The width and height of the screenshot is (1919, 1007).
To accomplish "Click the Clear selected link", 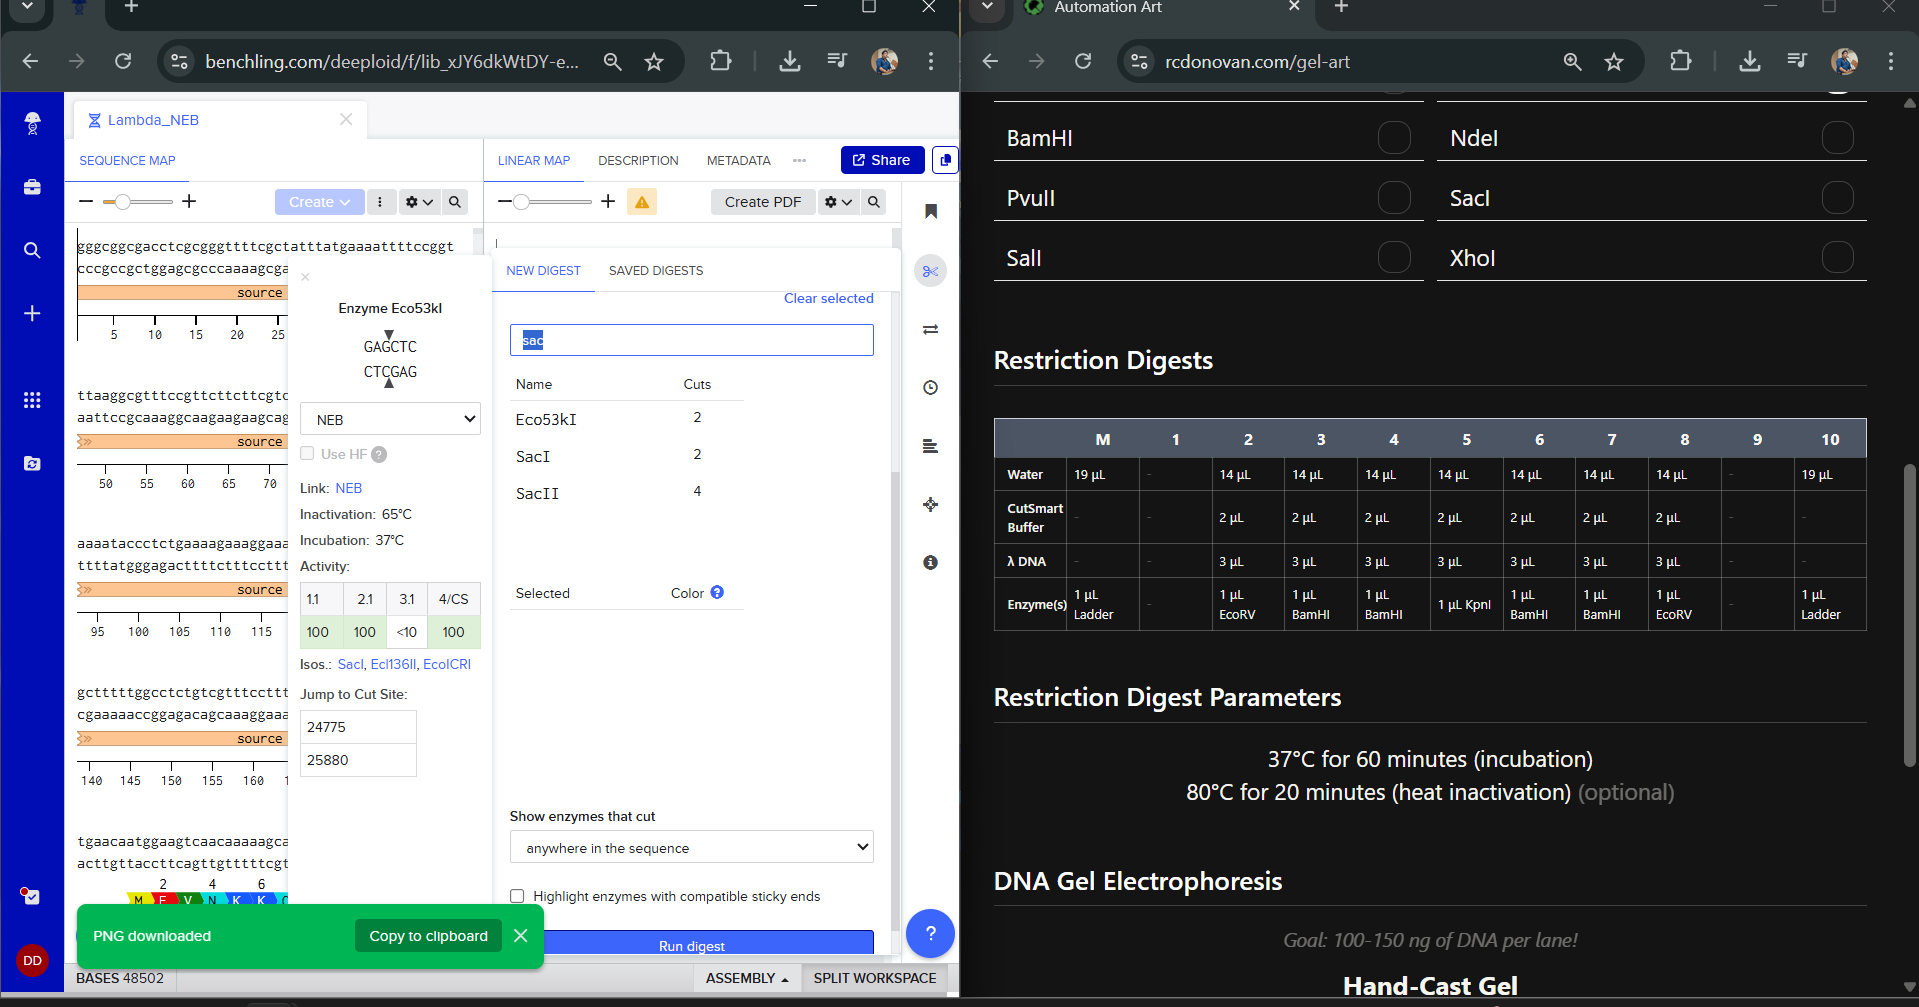I will [828, 299].
